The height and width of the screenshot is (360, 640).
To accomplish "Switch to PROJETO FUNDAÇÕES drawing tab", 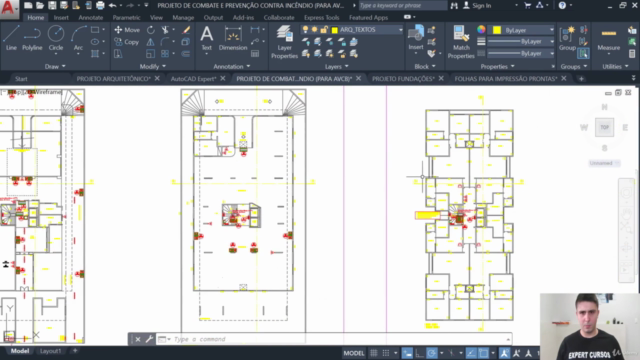I will pos(403,78).
